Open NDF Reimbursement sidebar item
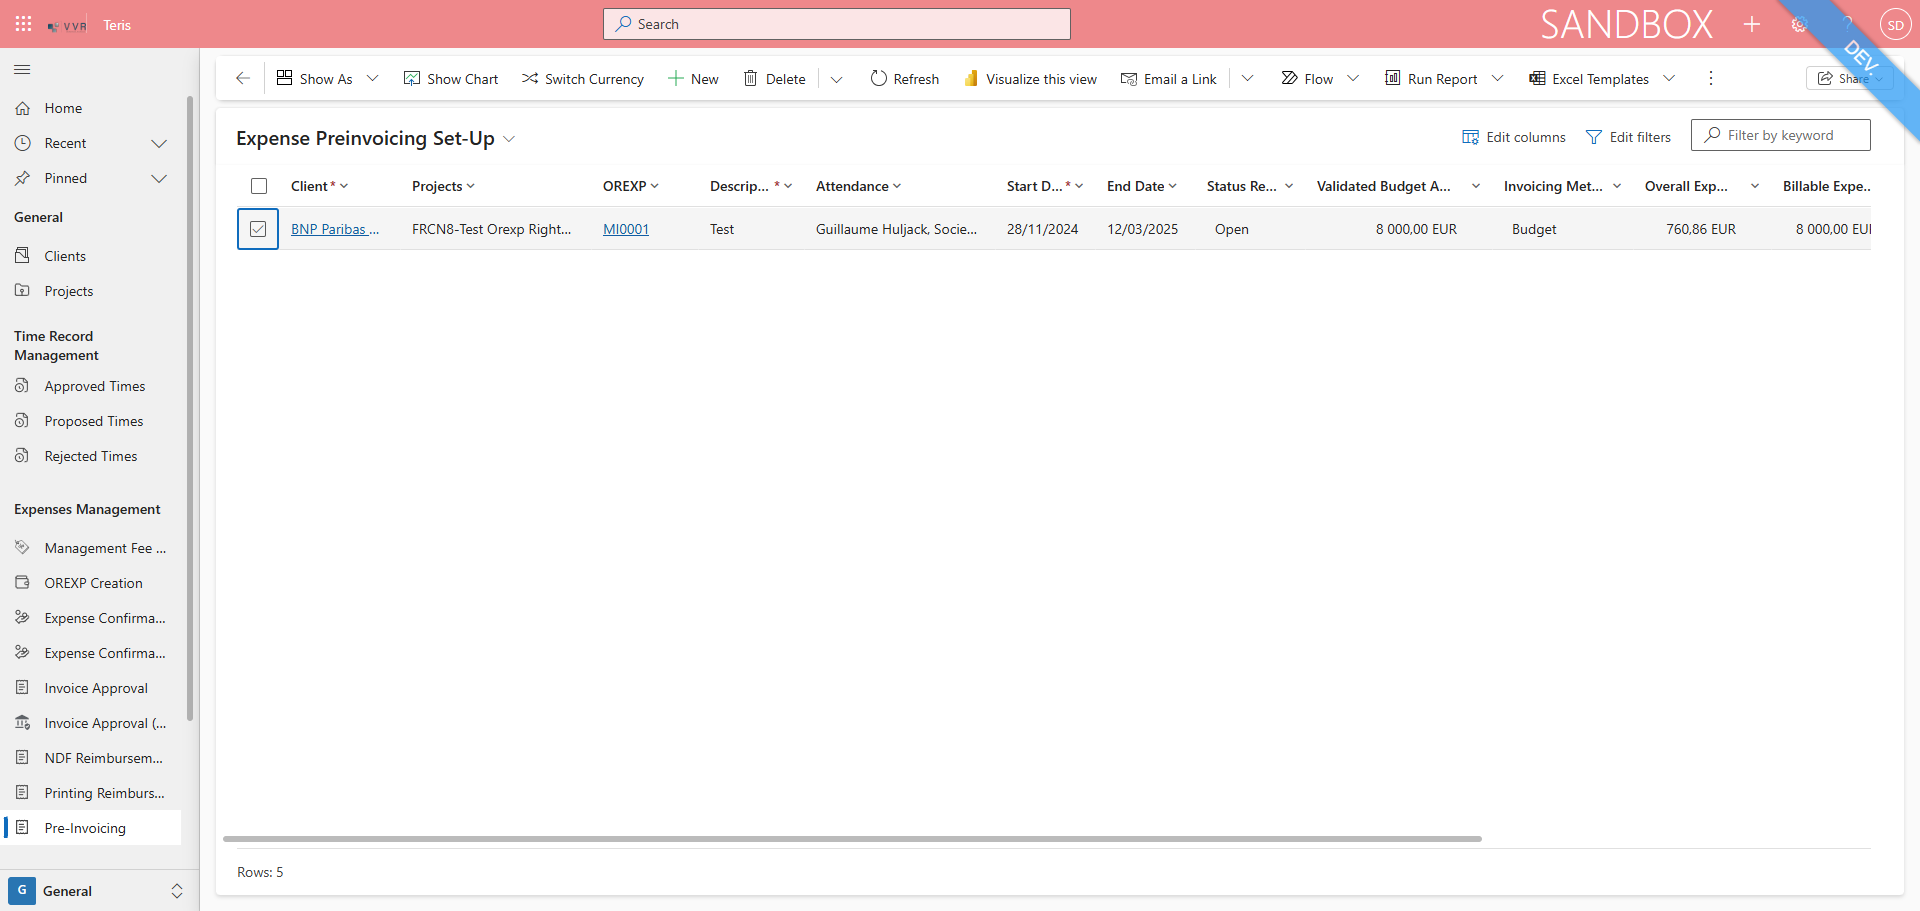The height and width of the screenshot is (911, 1920). click(x=91, y=758)
